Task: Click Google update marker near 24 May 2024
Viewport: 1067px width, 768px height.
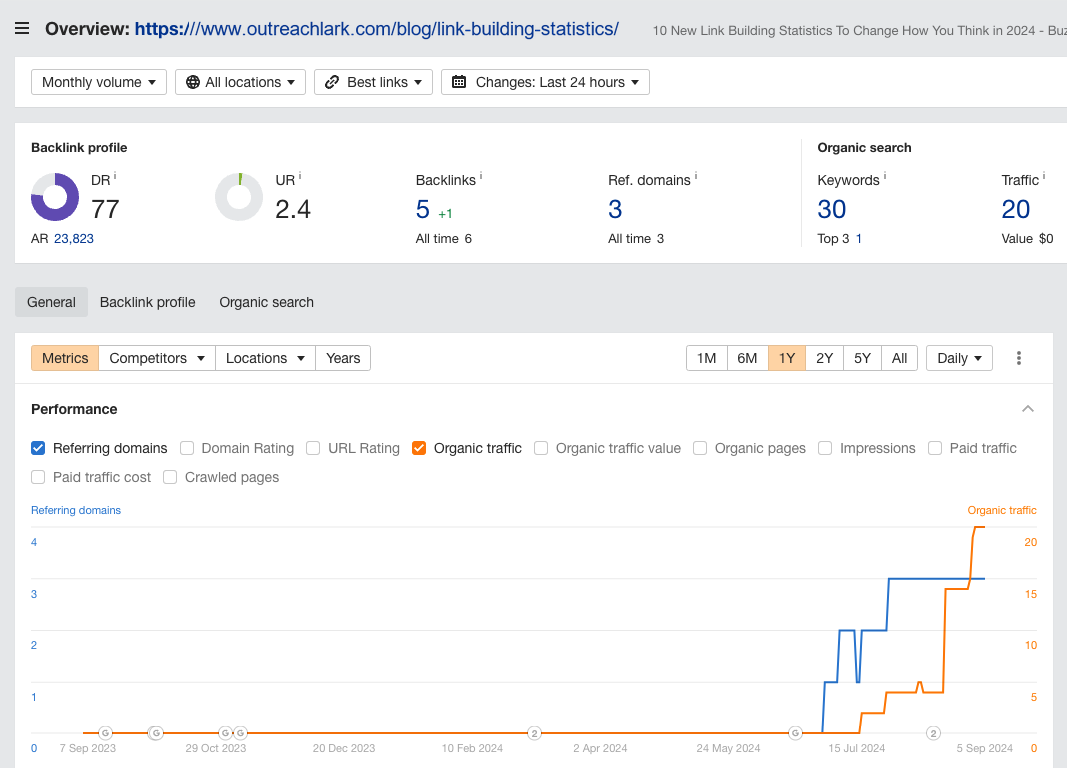Action: click(x=795, y=733)
